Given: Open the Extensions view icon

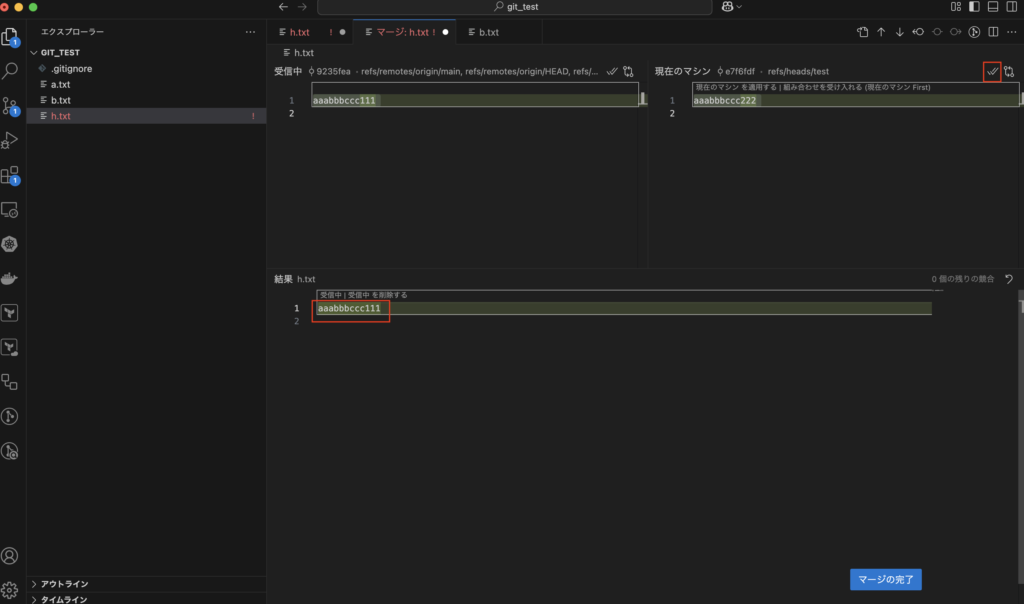Looking at the screenshot, I should [x=10, y=175].
